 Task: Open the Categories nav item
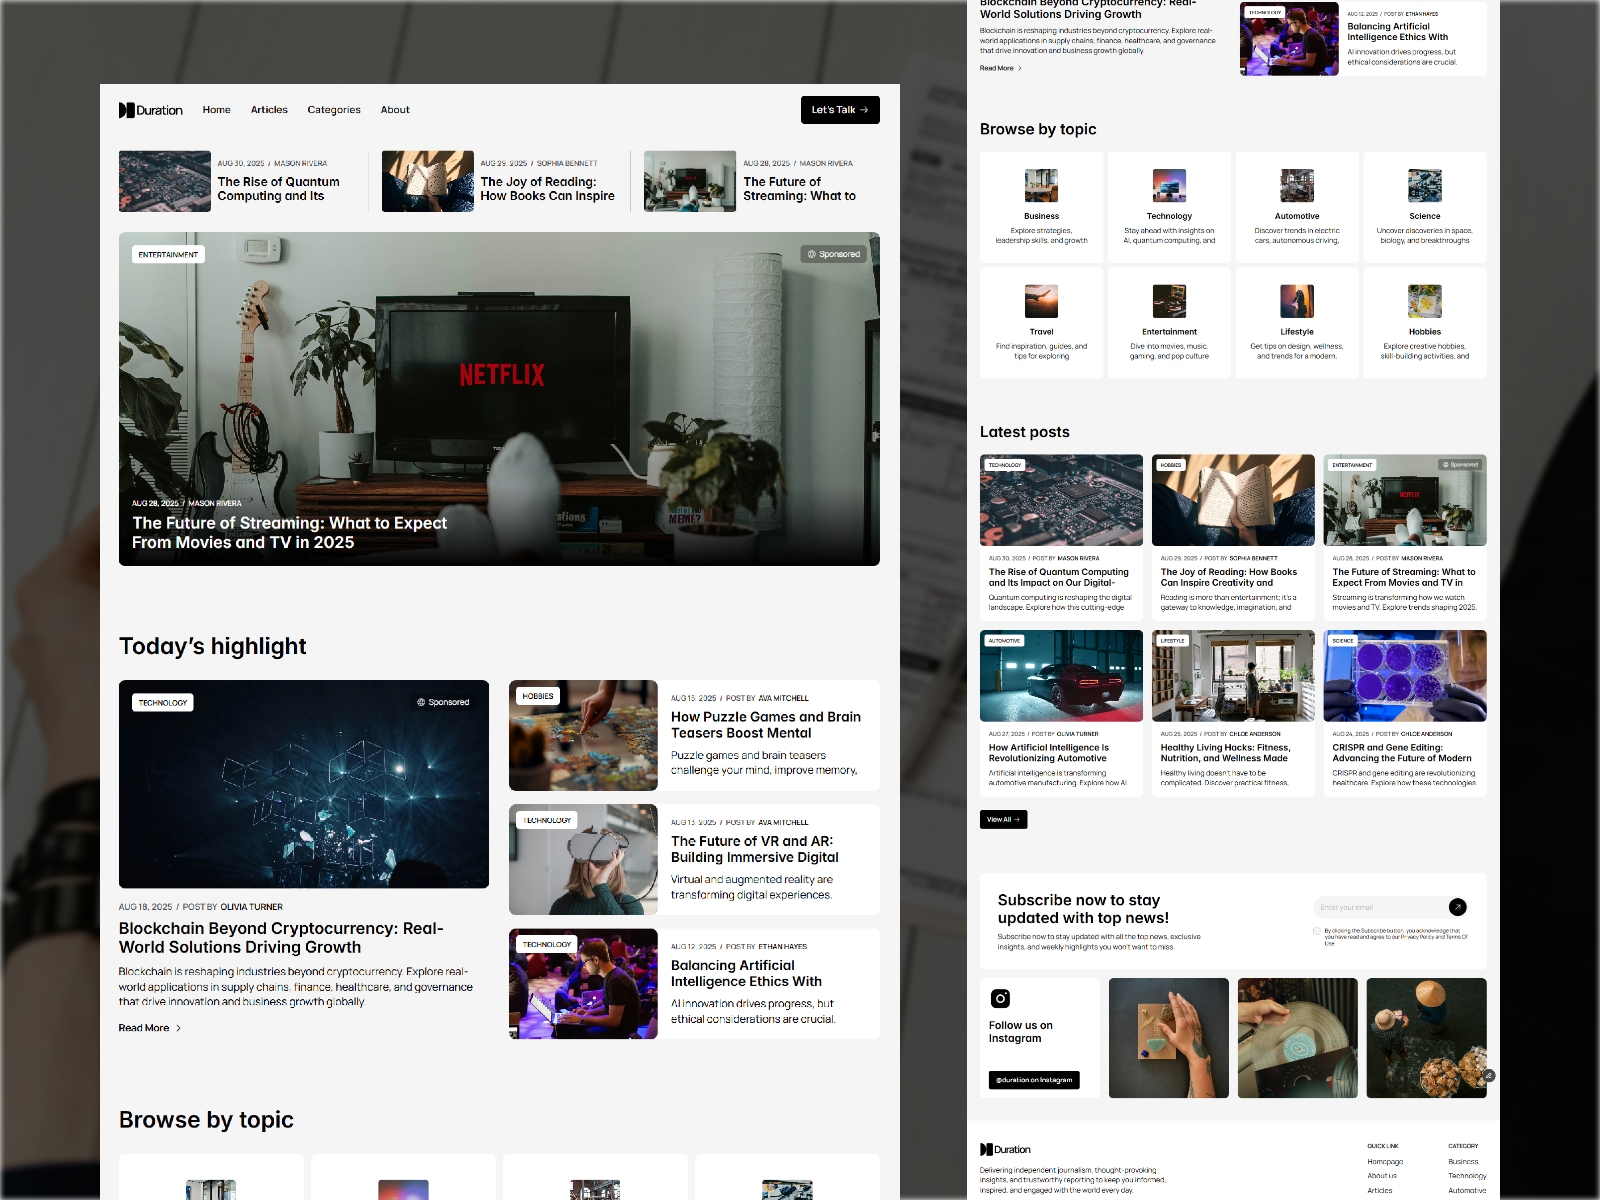(x=334, y=110)
